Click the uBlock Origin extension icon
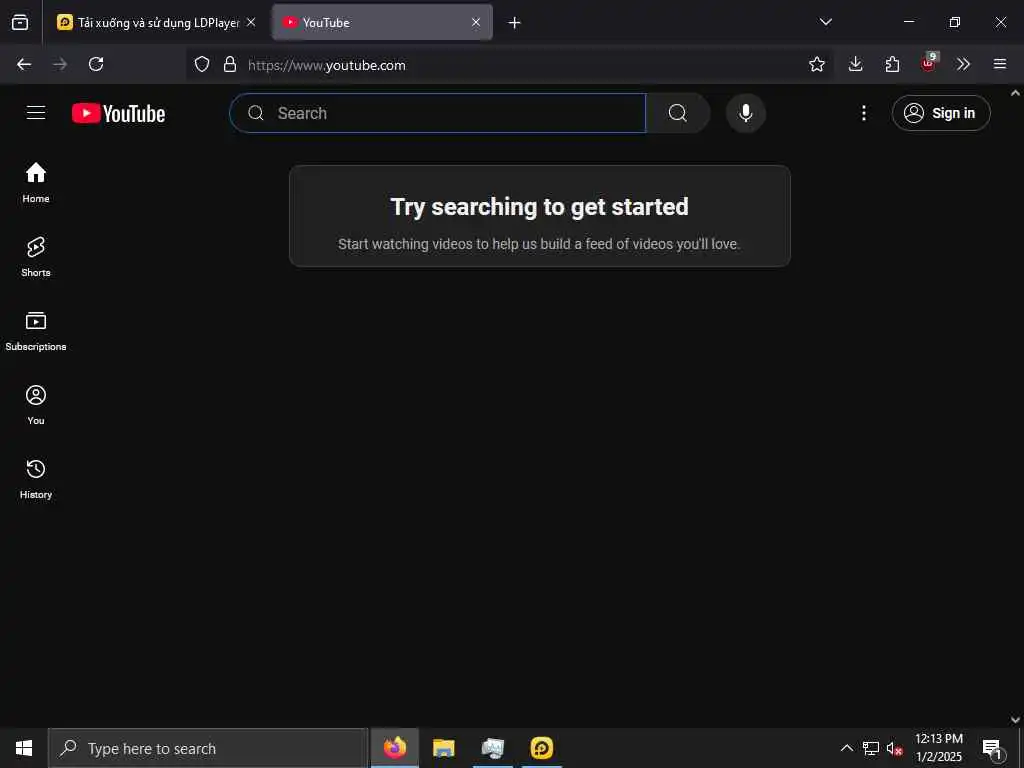The image size is (1024, 768). click(929, 63)
